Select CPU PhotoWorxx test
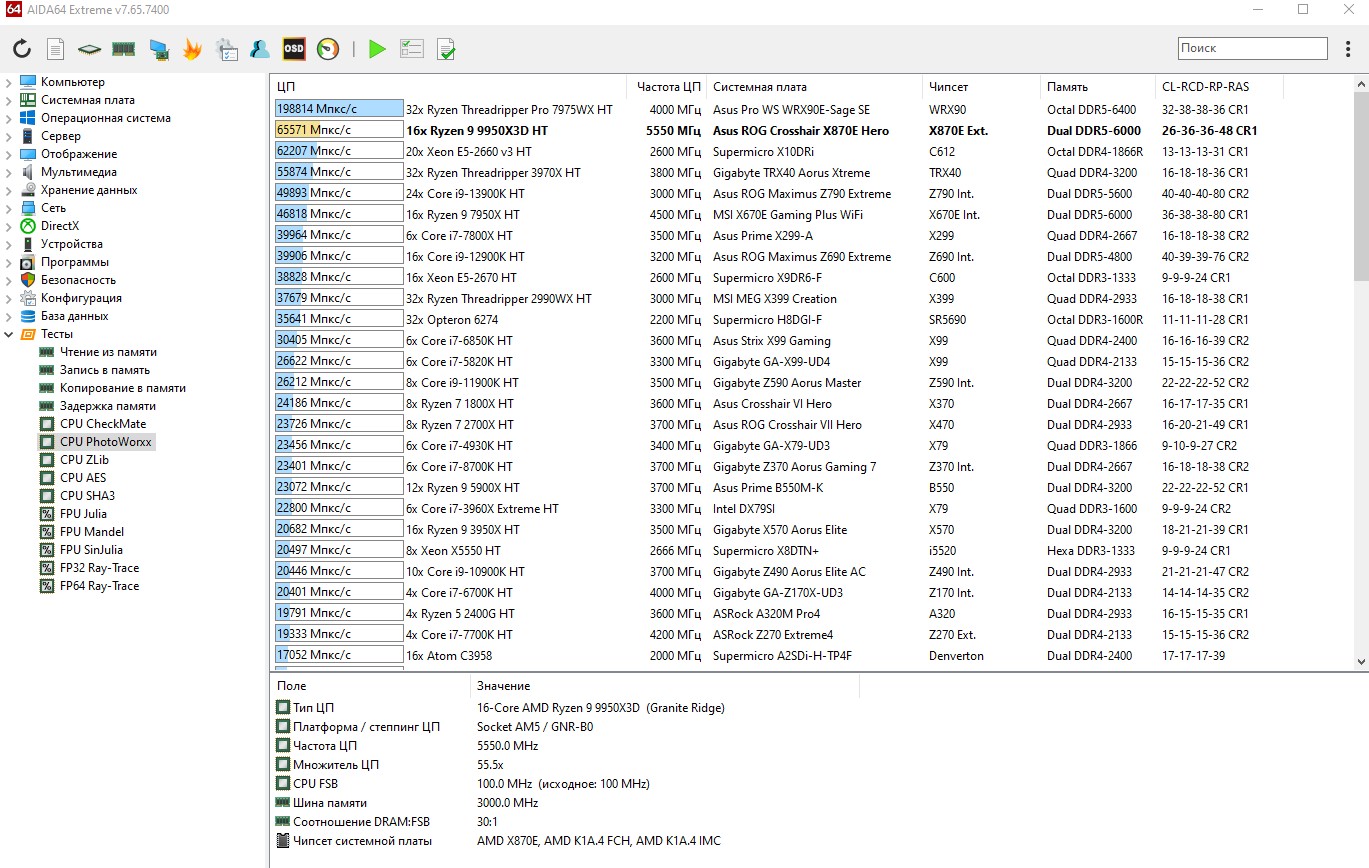Screen dimensions: 1369x868 [x=107, y=442]
